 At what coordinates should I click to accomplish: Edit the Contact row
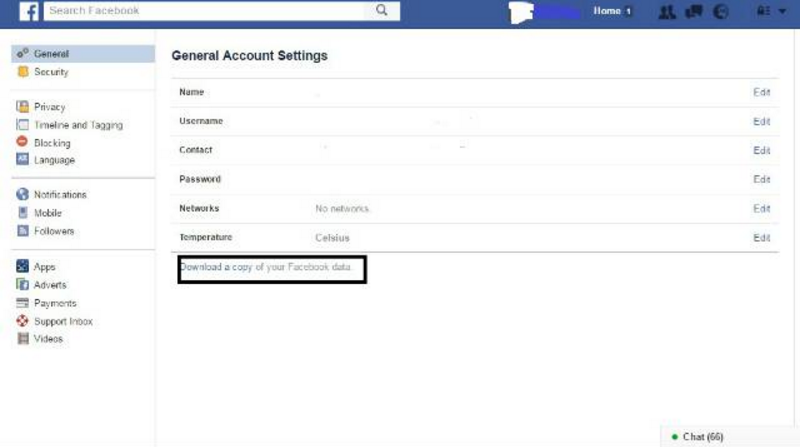[761, 151]
